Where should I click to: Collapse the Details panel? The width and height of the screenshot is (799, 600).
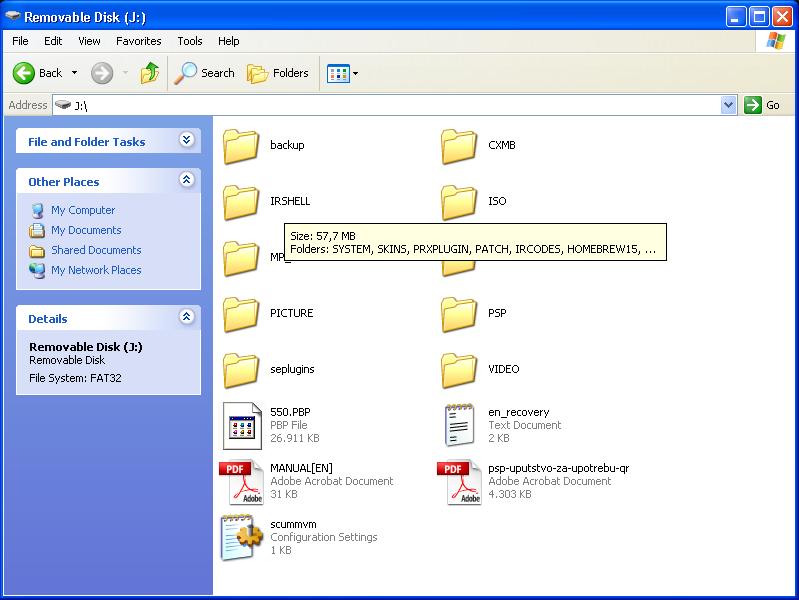[187, 317]
